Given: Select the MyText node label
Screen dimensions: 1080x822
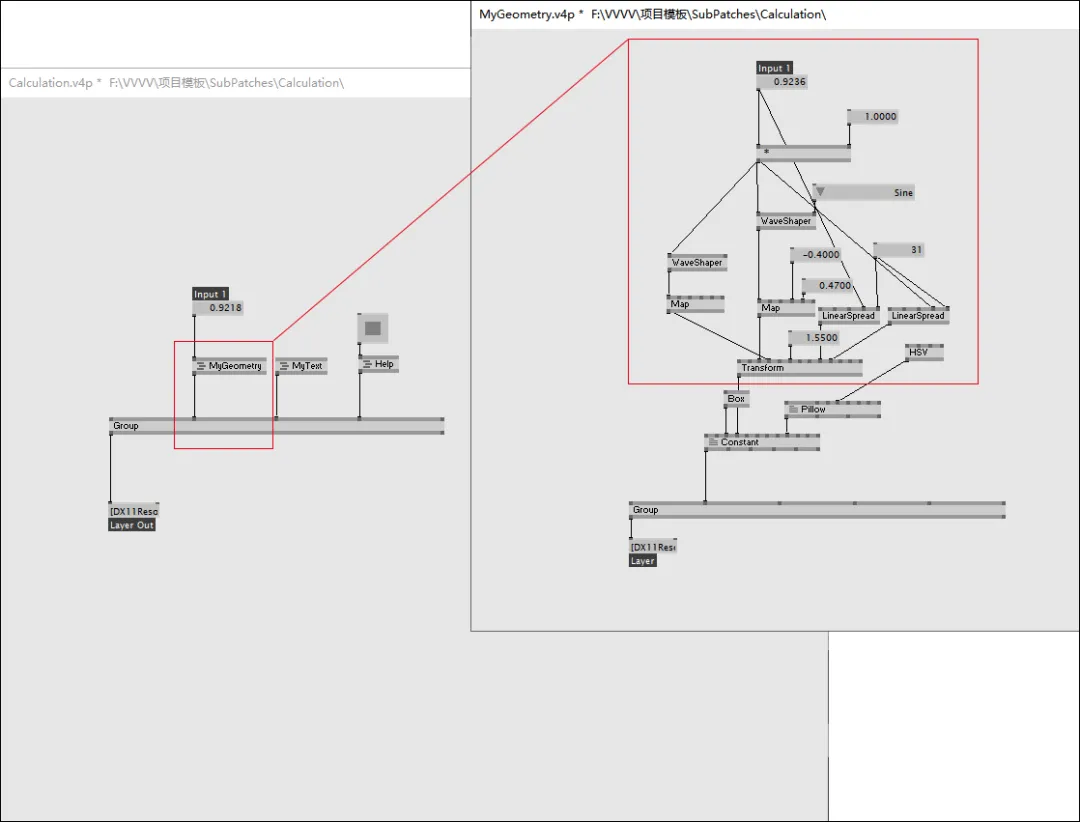Looking at the screenshot, I should point(307,366).
